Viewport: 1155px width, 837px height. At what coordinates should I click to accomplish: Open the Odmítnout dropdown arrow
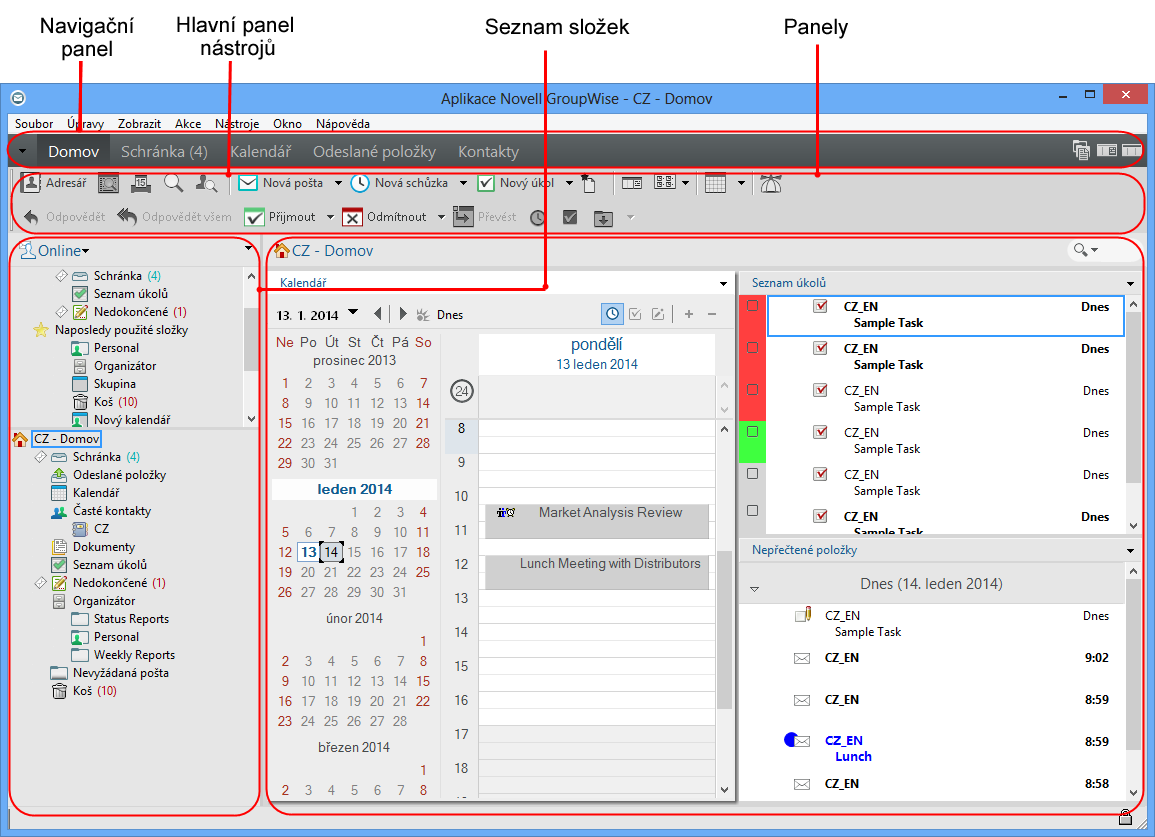tap(441, 217)
